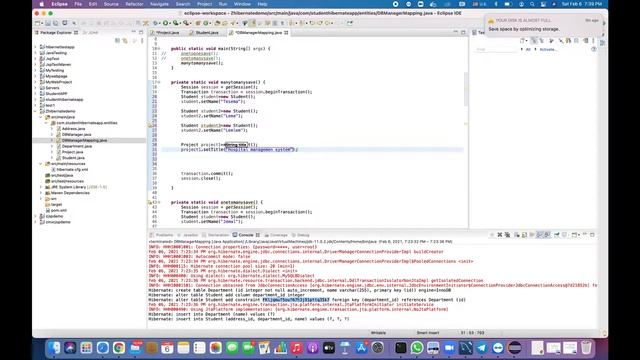Click the Apple menu icon

click(41, 4)
